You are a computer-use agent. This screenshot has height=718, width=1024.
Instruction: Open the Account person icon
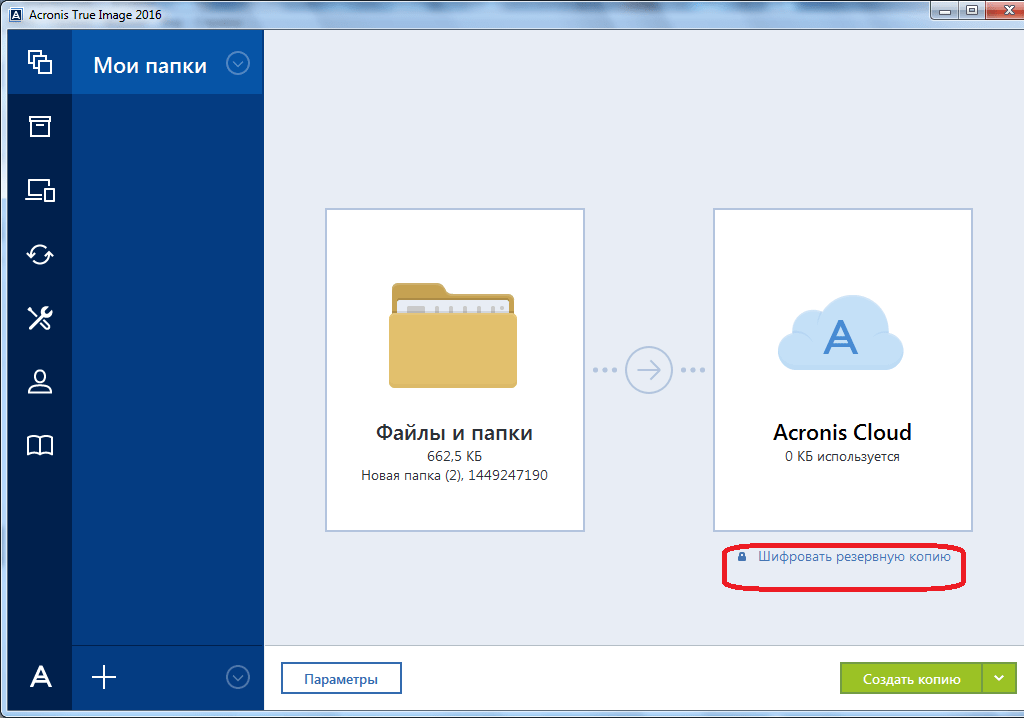[x=40, y=382]
